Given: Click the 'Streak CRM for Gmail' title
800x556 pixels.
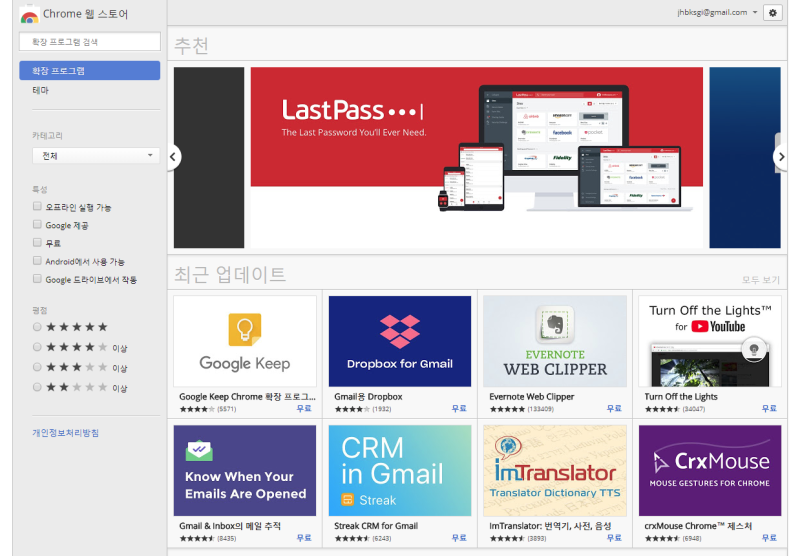Looking at the screenshot, I should click(x=376, y=525).
